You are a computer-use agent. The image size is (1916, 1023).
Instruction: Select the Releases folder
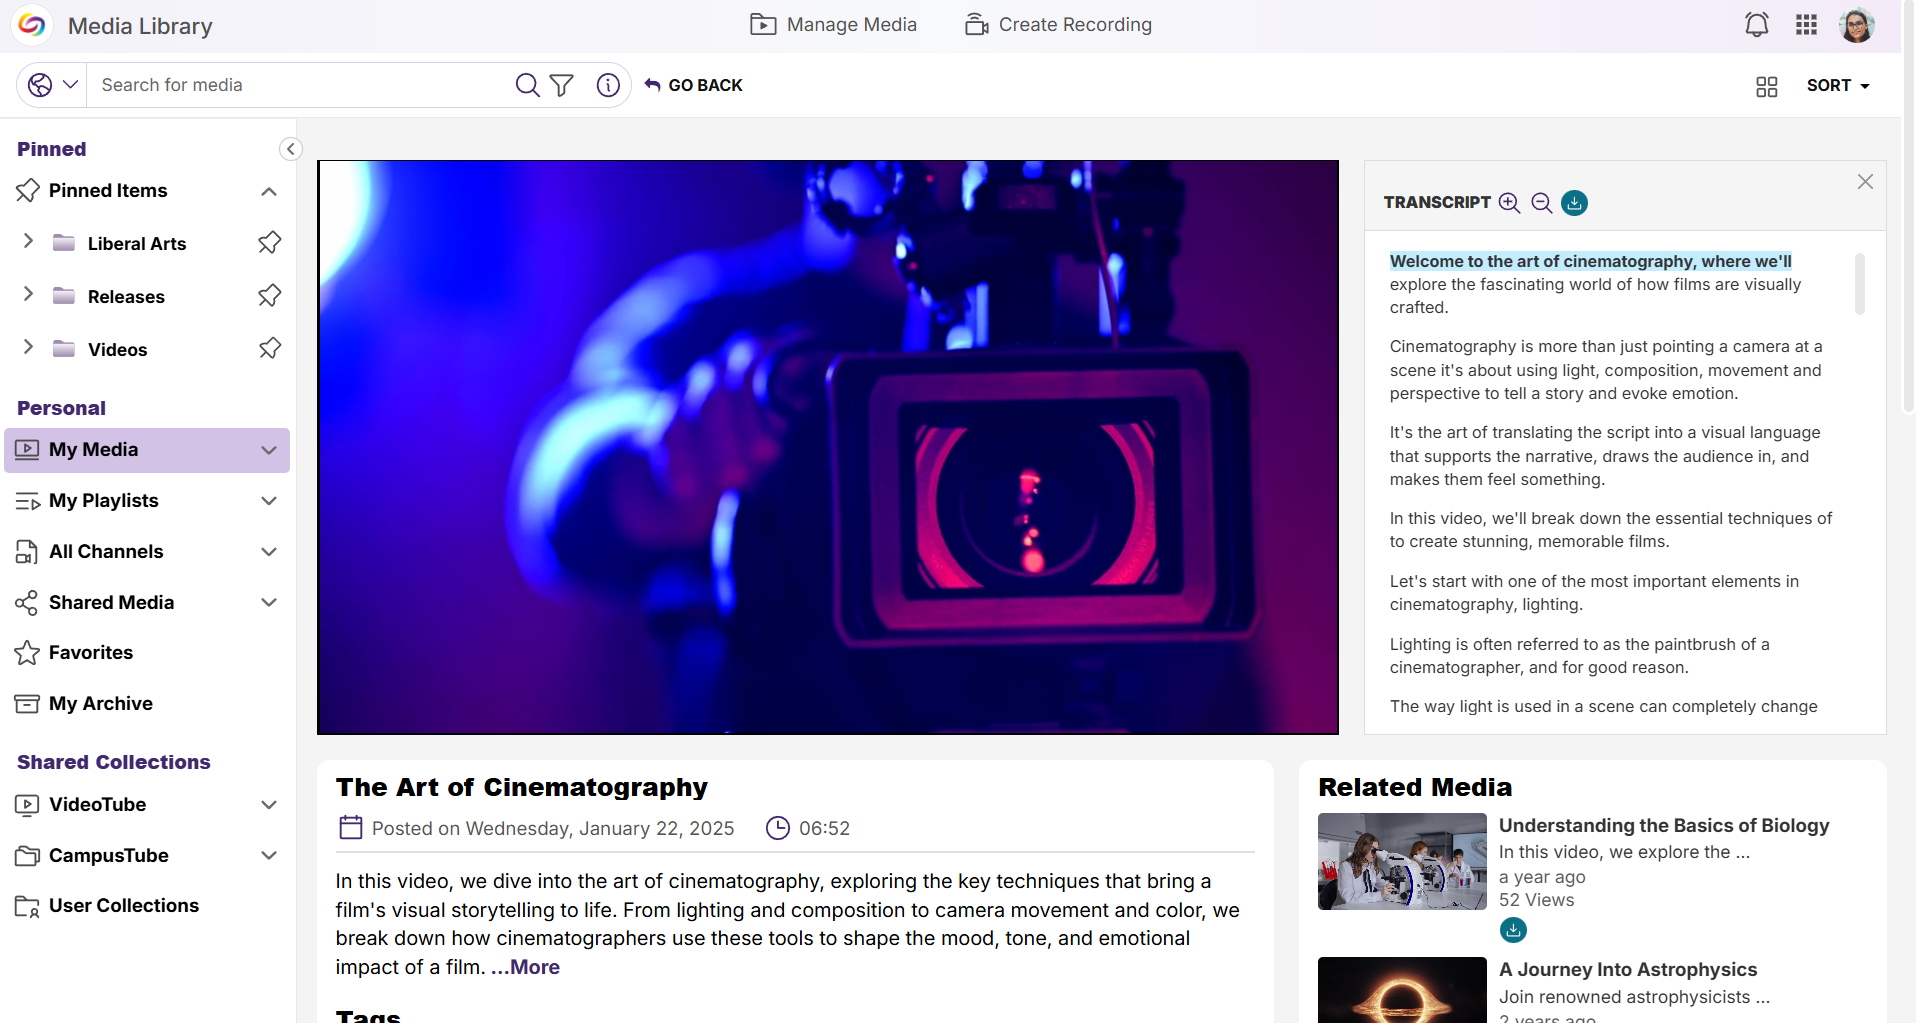click(x=126, y=297)
